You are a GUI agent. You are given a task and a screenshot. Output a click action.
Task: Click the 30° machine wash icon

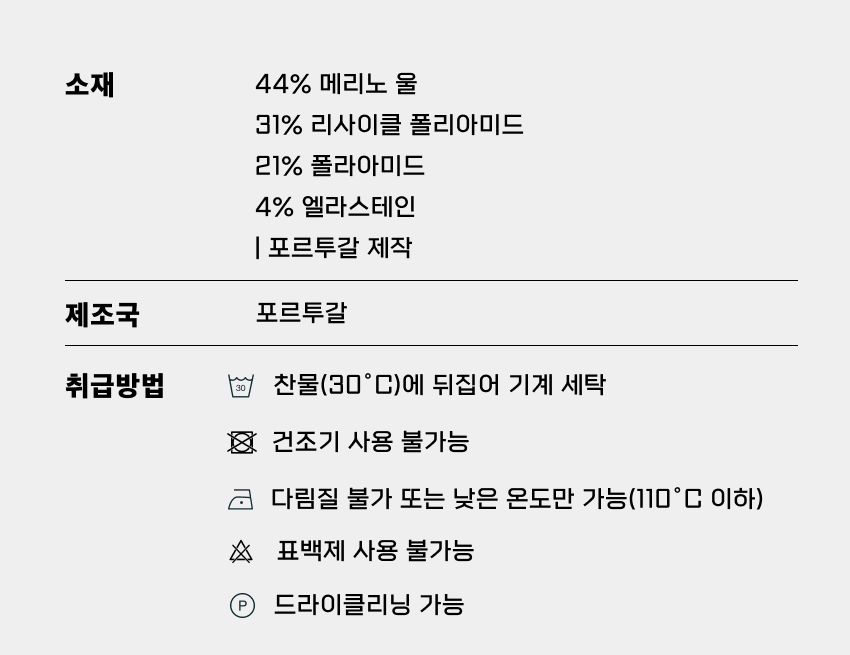(241, 386)
